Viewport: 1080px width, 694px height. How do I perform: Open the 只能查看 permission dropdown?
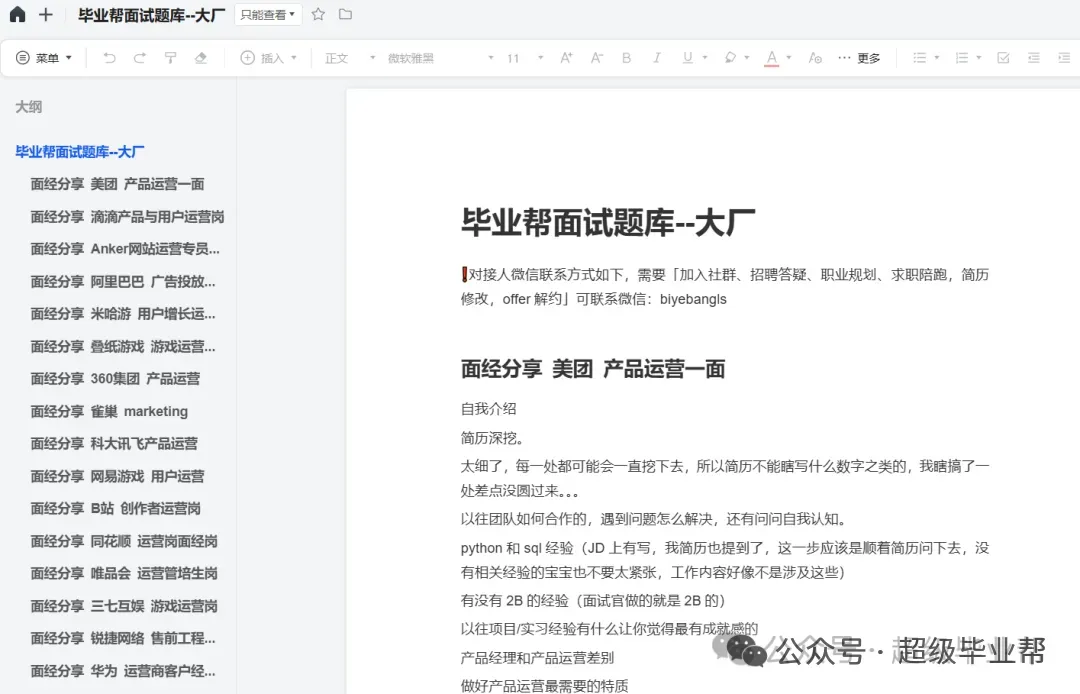(x=268, y=14)
